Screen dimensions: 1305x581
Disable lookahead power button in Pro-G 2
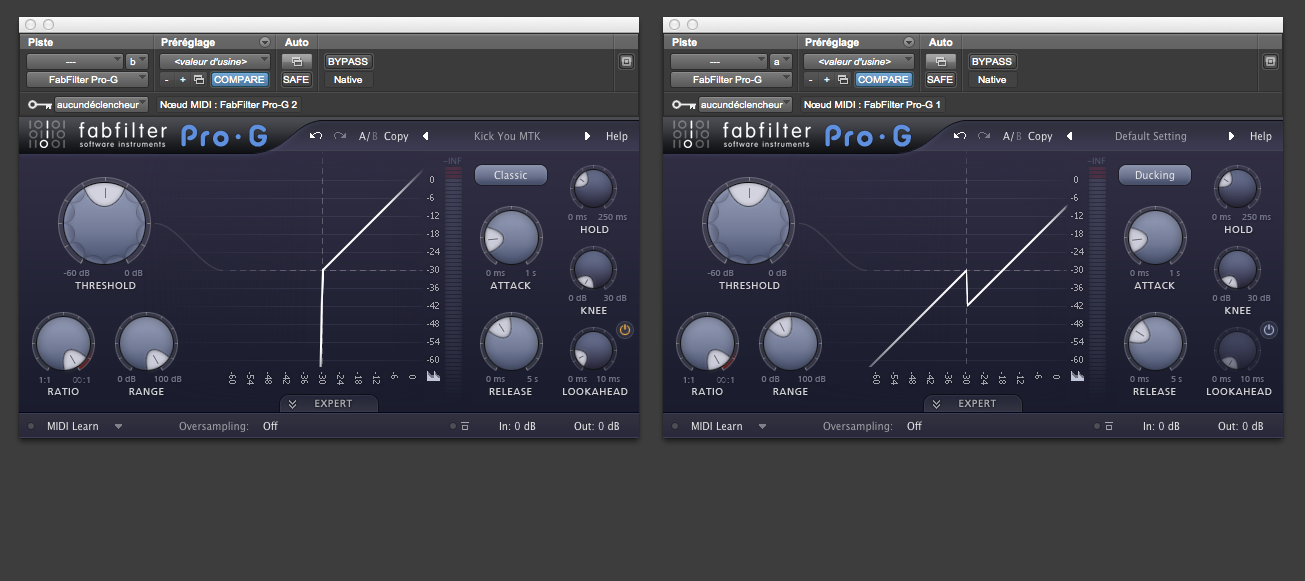(x=625, y=329)
